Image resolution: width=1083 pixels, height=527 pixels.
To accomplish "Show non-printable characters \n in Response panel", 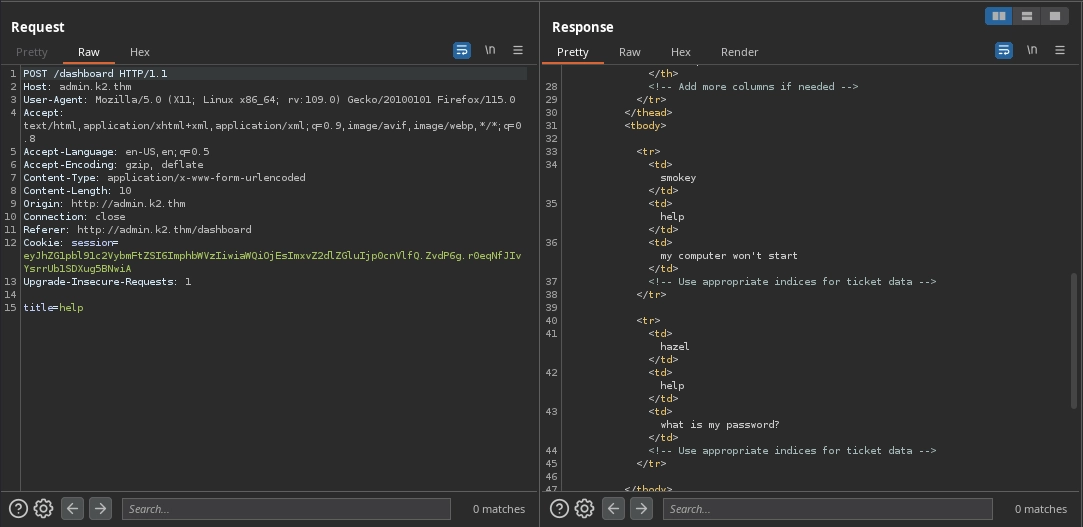I will pyautogui.click(x=1032, y=50).
